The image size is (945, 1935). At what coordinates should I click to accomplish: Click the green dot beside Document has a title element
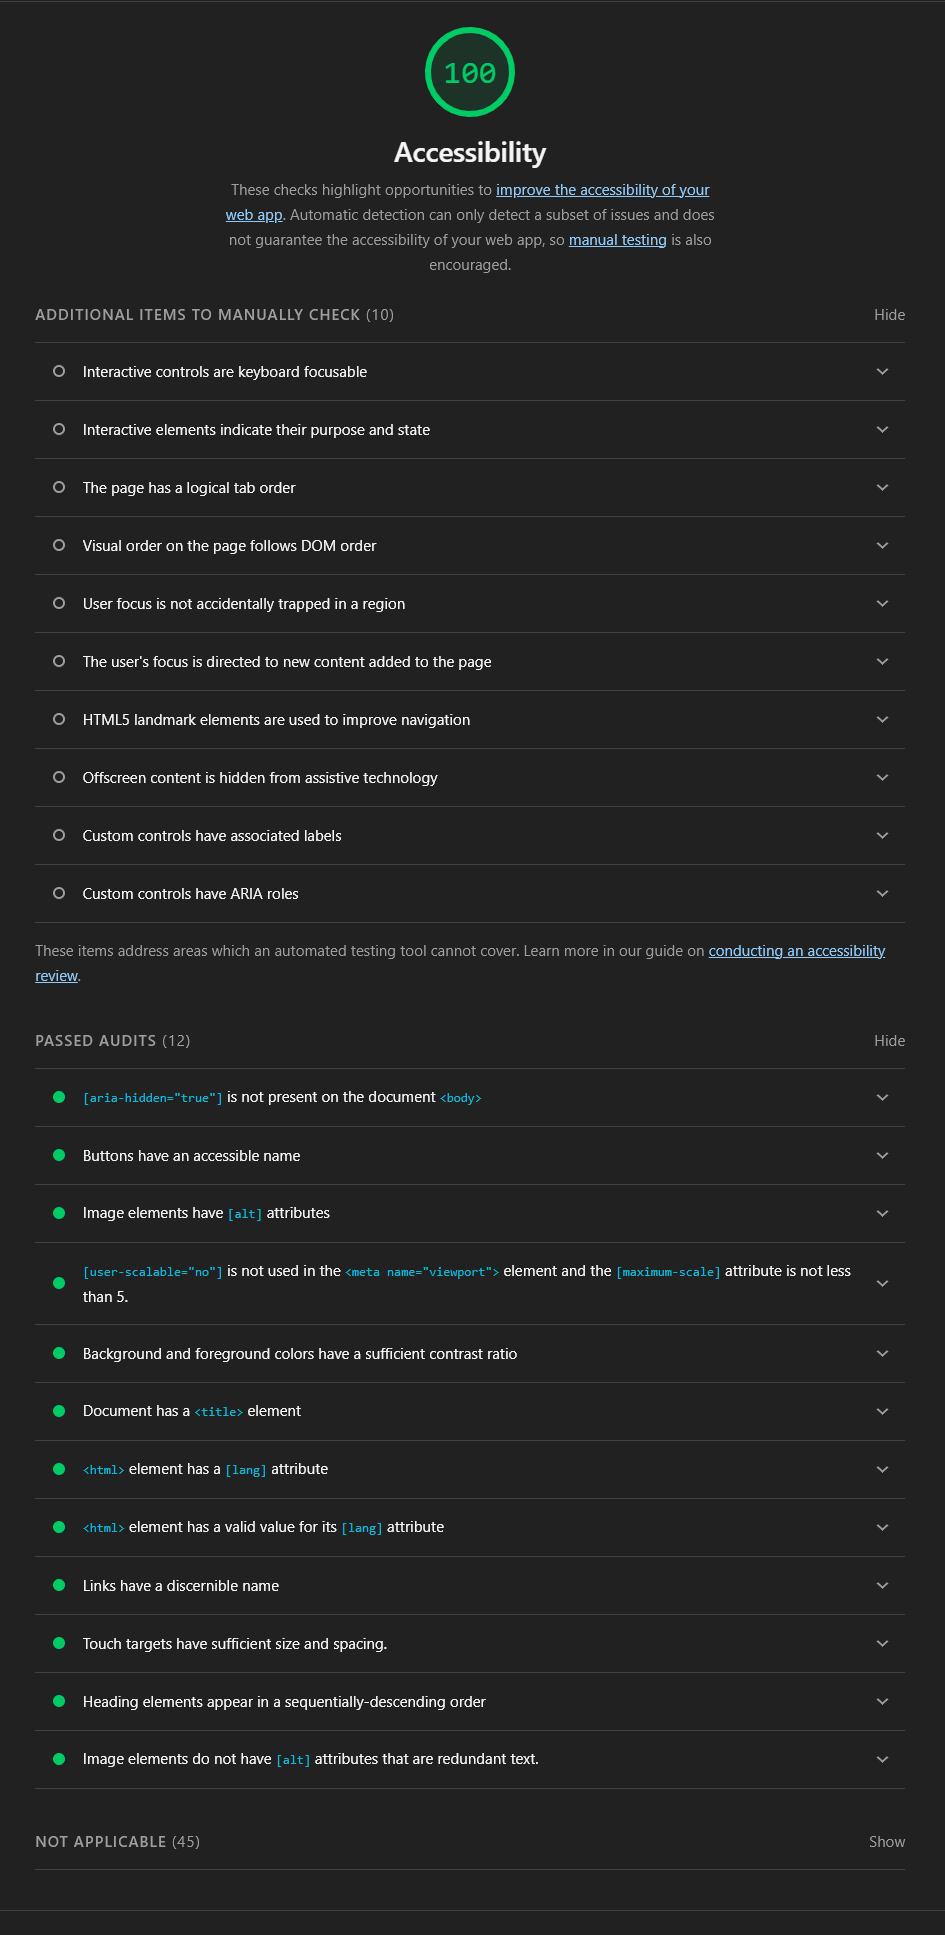[59, 1411]
